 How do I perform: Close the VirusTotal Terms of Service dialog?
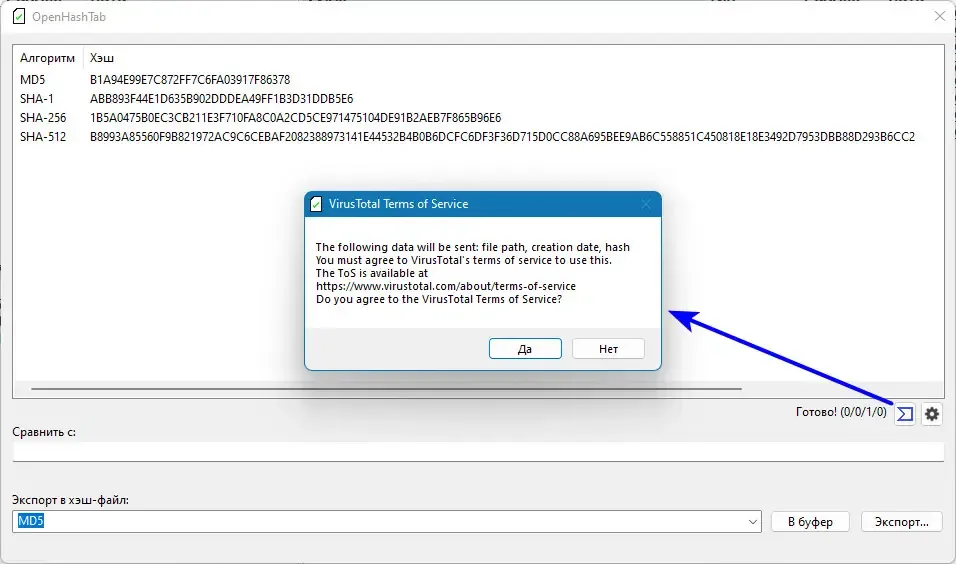click(x=646, y=204)
